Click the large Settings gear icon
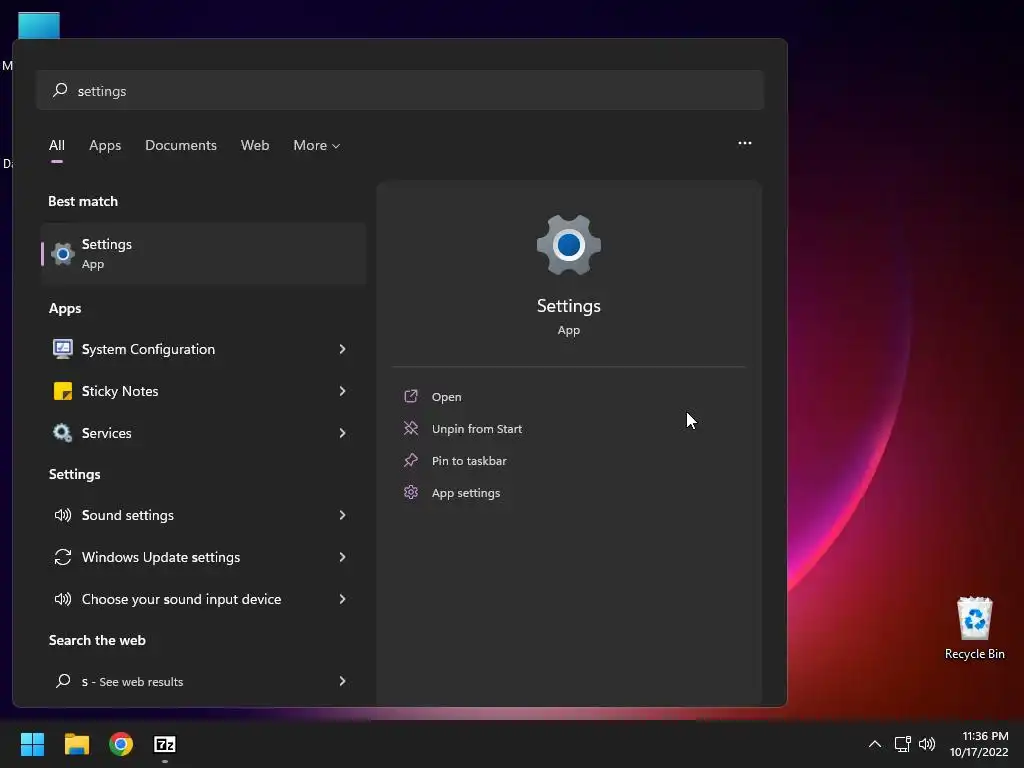 569,246
